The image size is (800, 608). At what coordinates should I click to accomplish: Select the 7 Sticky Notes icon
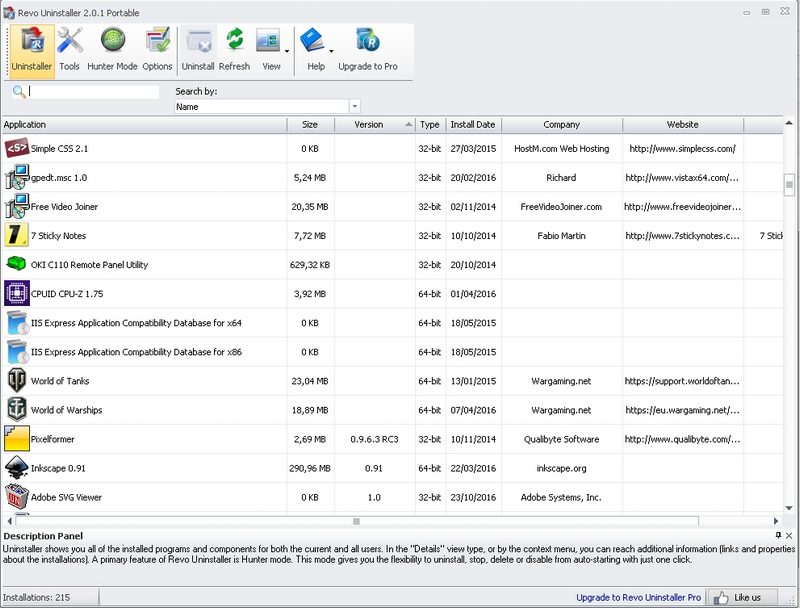(16, 236)
